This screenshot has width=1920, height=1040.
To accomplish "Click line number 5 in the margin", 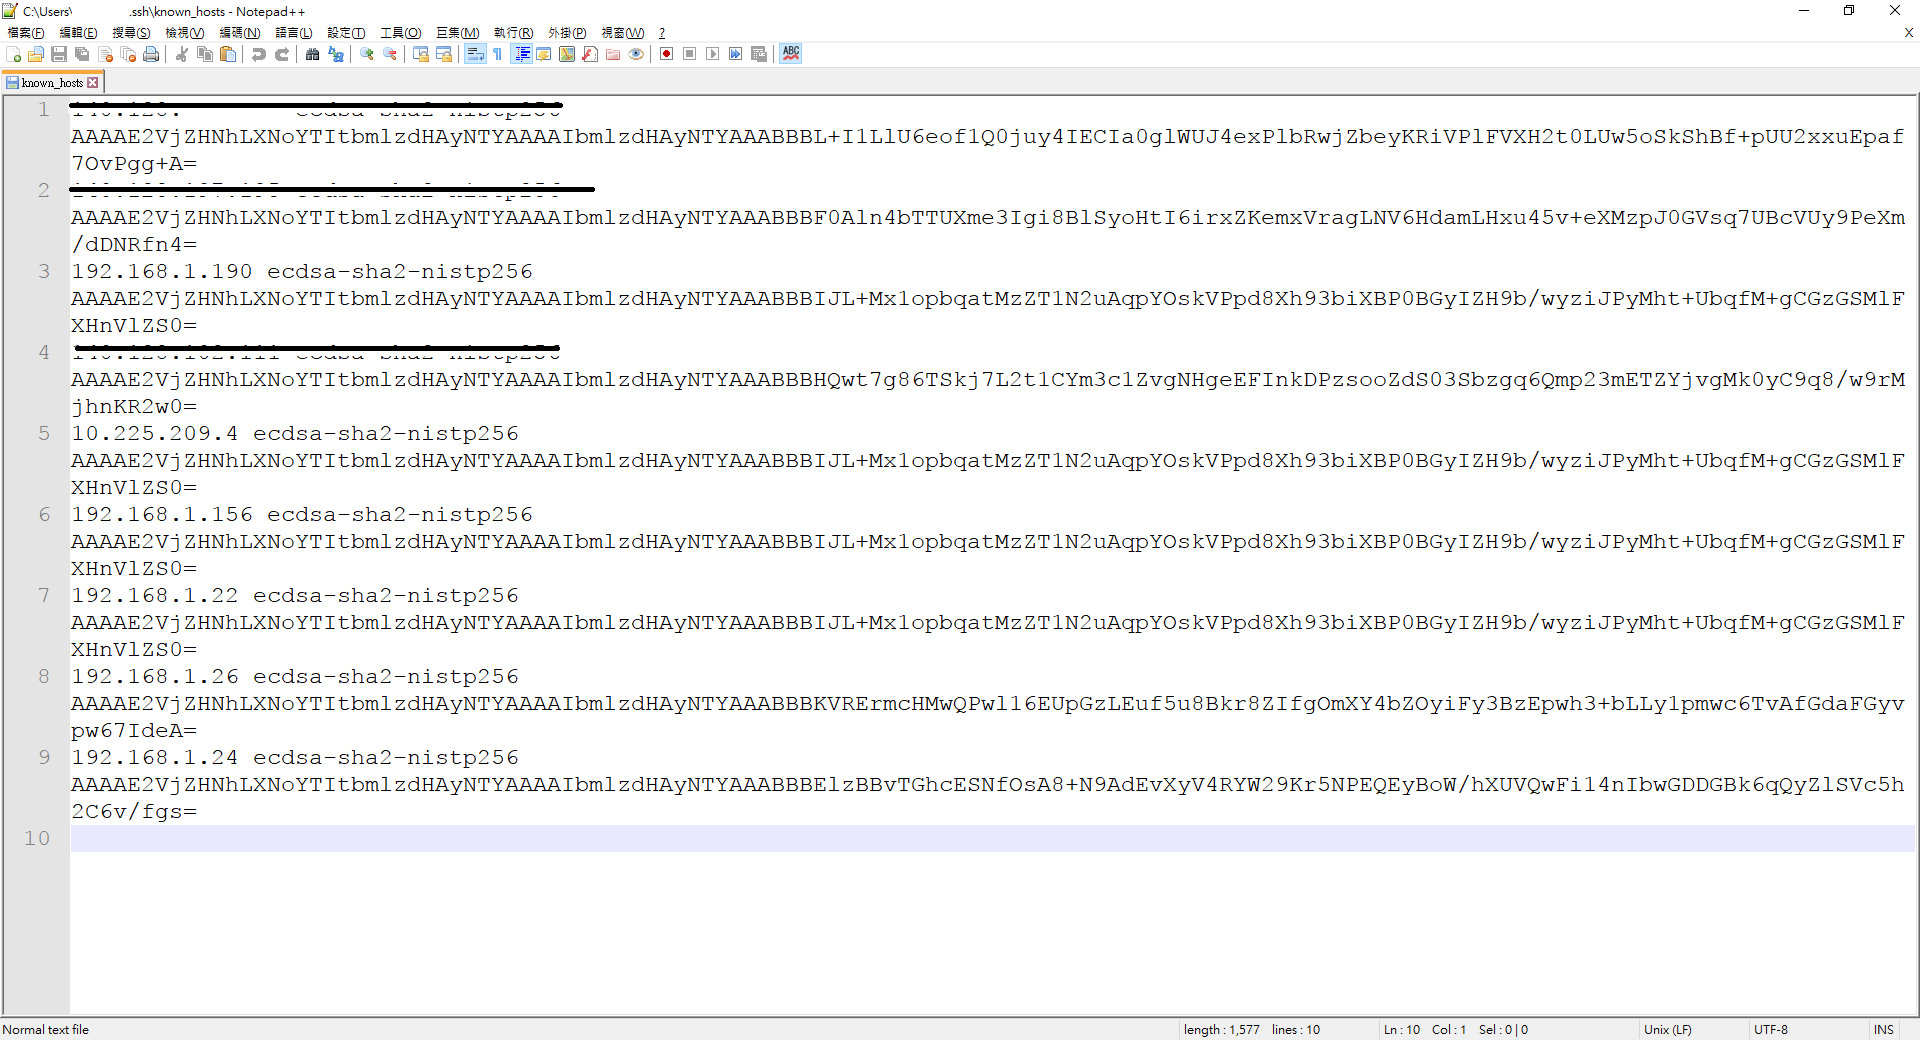I will (43, 433).
